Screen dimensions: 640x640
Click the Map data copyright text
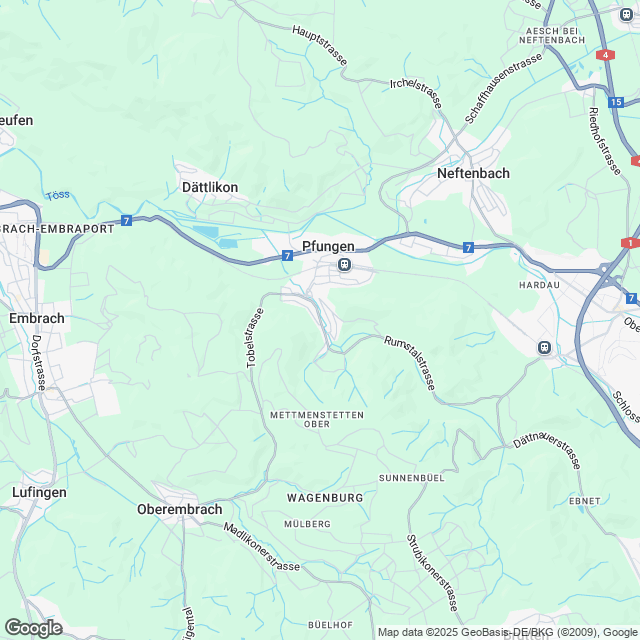click(x=509, y=633)
